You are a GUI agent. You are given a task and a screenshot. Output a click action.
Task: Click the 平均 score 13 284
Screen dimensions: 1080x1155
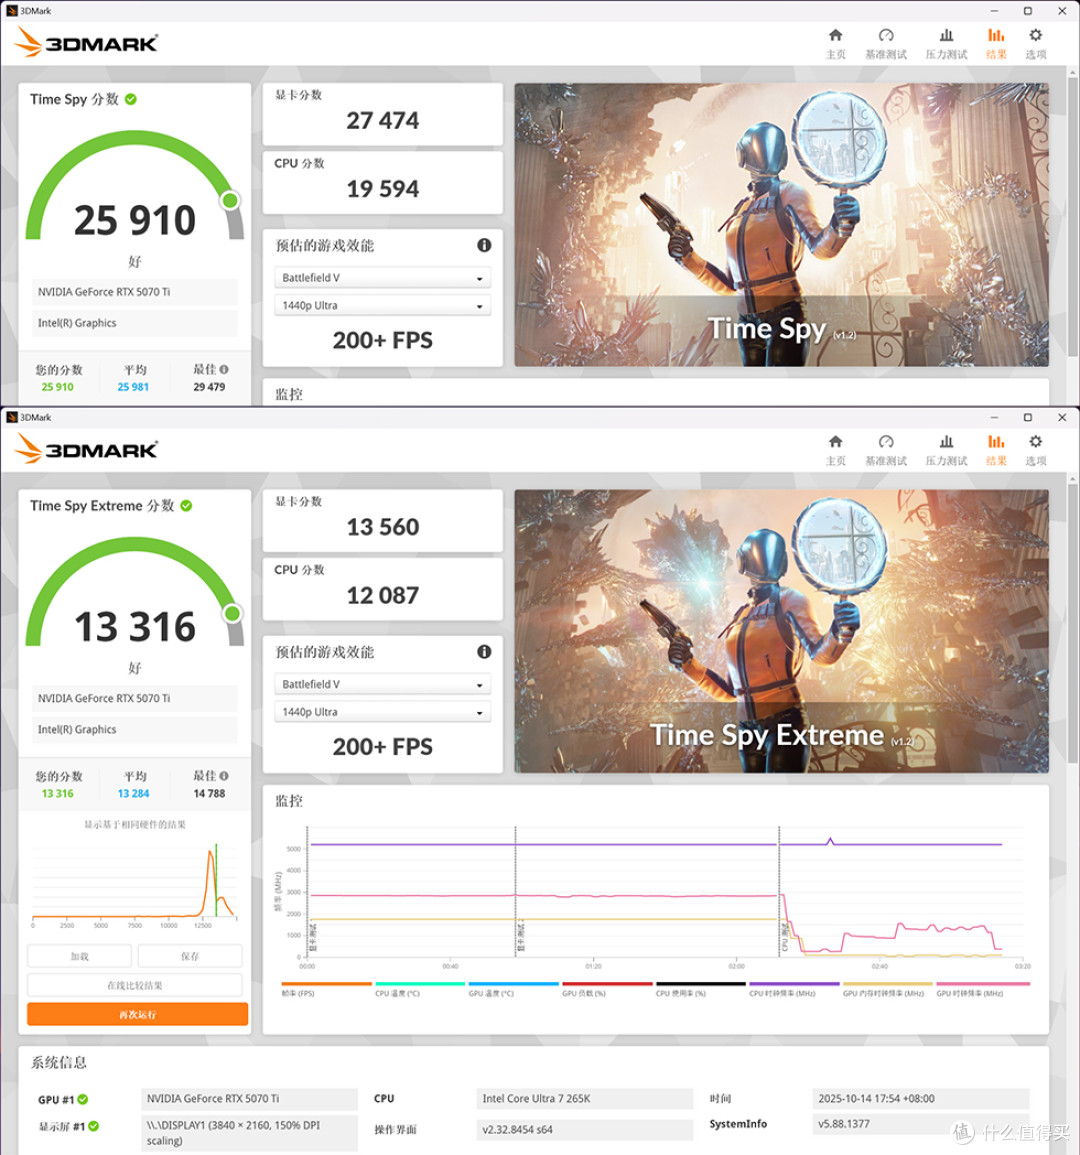(133, 793)
